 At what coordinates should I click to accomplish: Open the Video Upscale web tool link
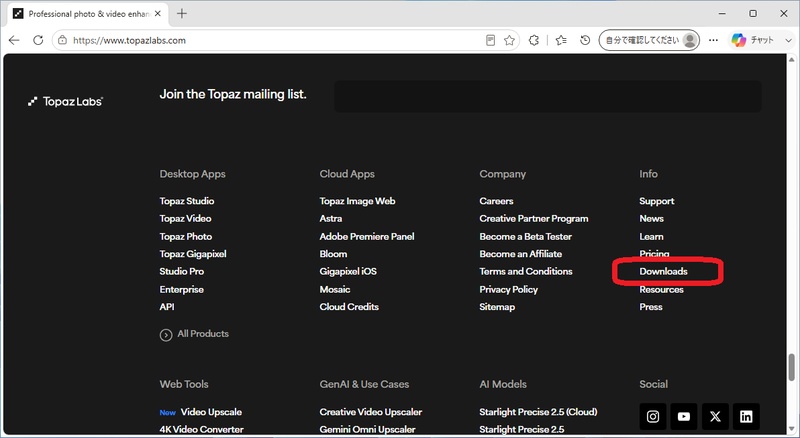point(211,412)
